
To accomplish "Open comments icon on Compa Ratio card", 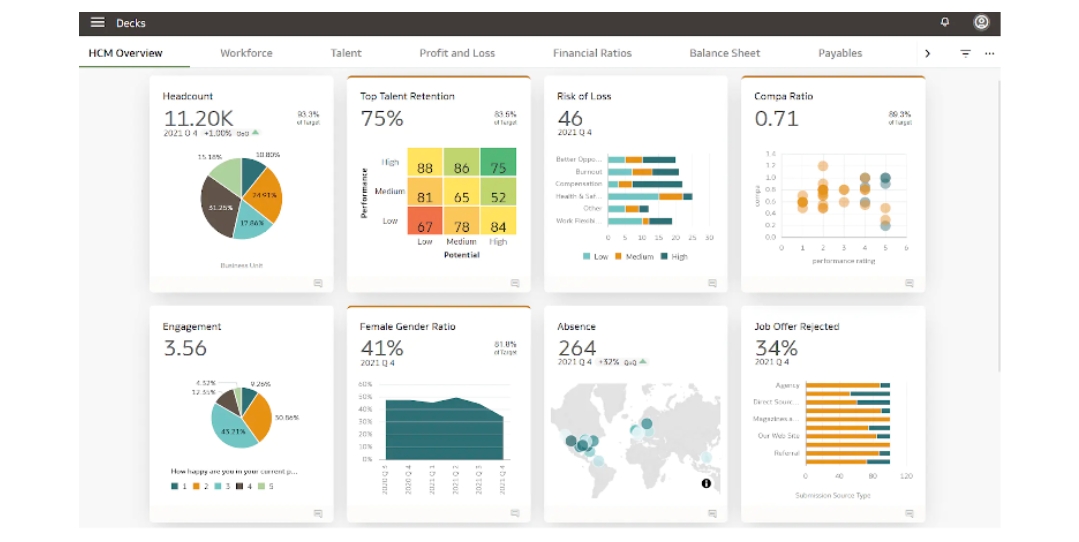I will tap(909, 283).
